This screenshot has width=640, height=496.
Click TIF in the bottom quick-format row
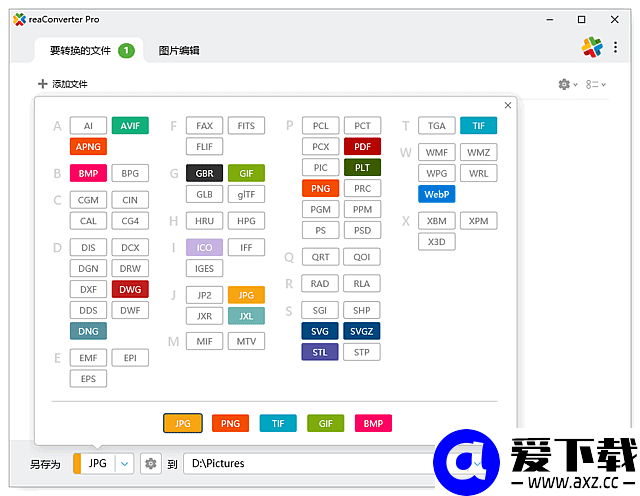tap(278, 423)
